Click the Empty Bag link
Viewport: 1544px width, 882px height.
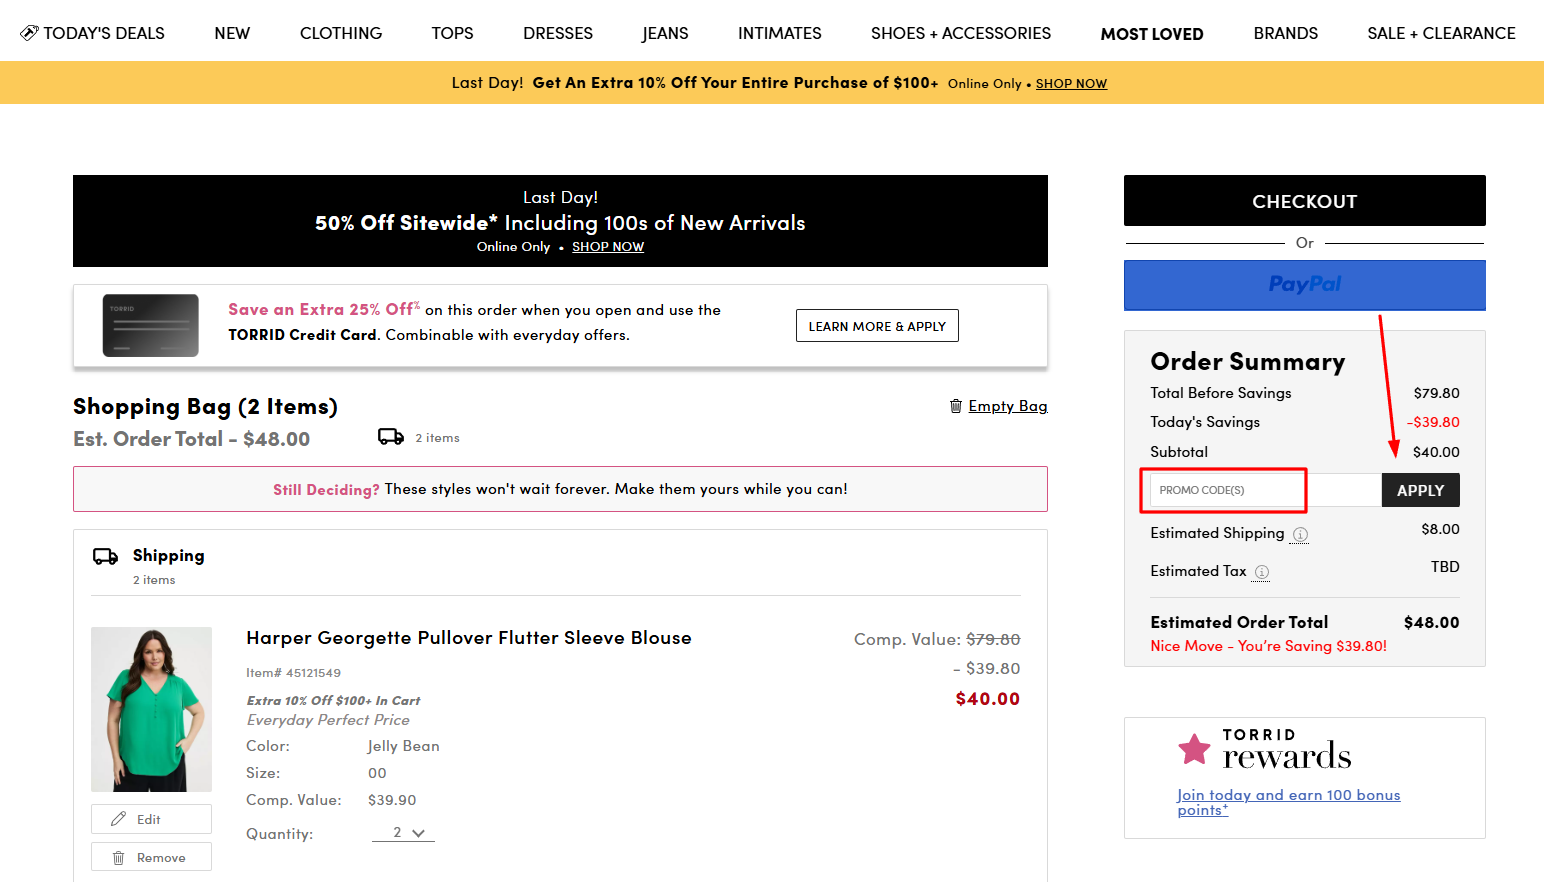click(x=1008, y=406)
